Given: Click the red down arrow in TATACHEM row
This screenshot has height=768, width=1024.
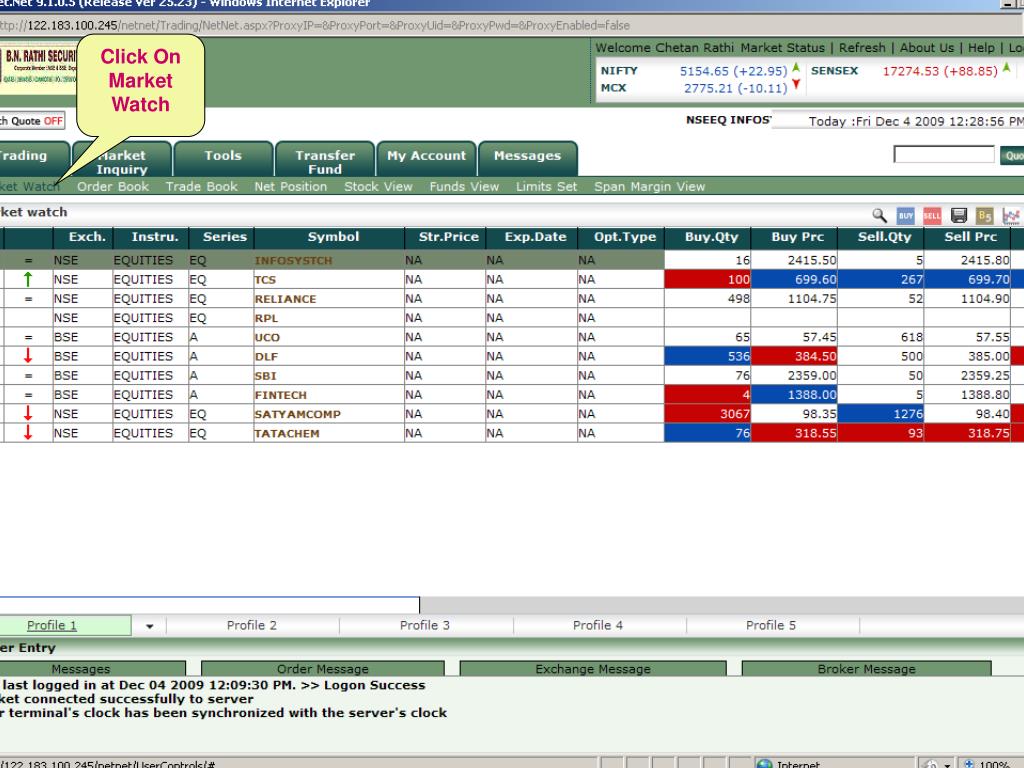Looking at the screenshot, I should 27,432.
